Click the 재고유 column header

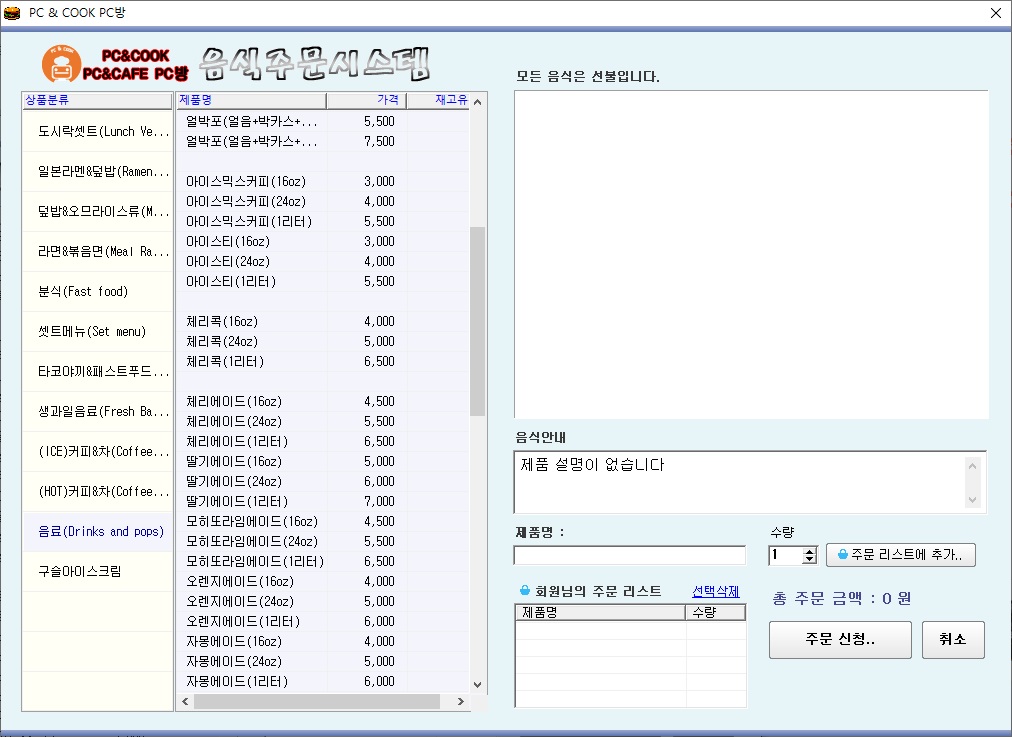pos(439,100)
